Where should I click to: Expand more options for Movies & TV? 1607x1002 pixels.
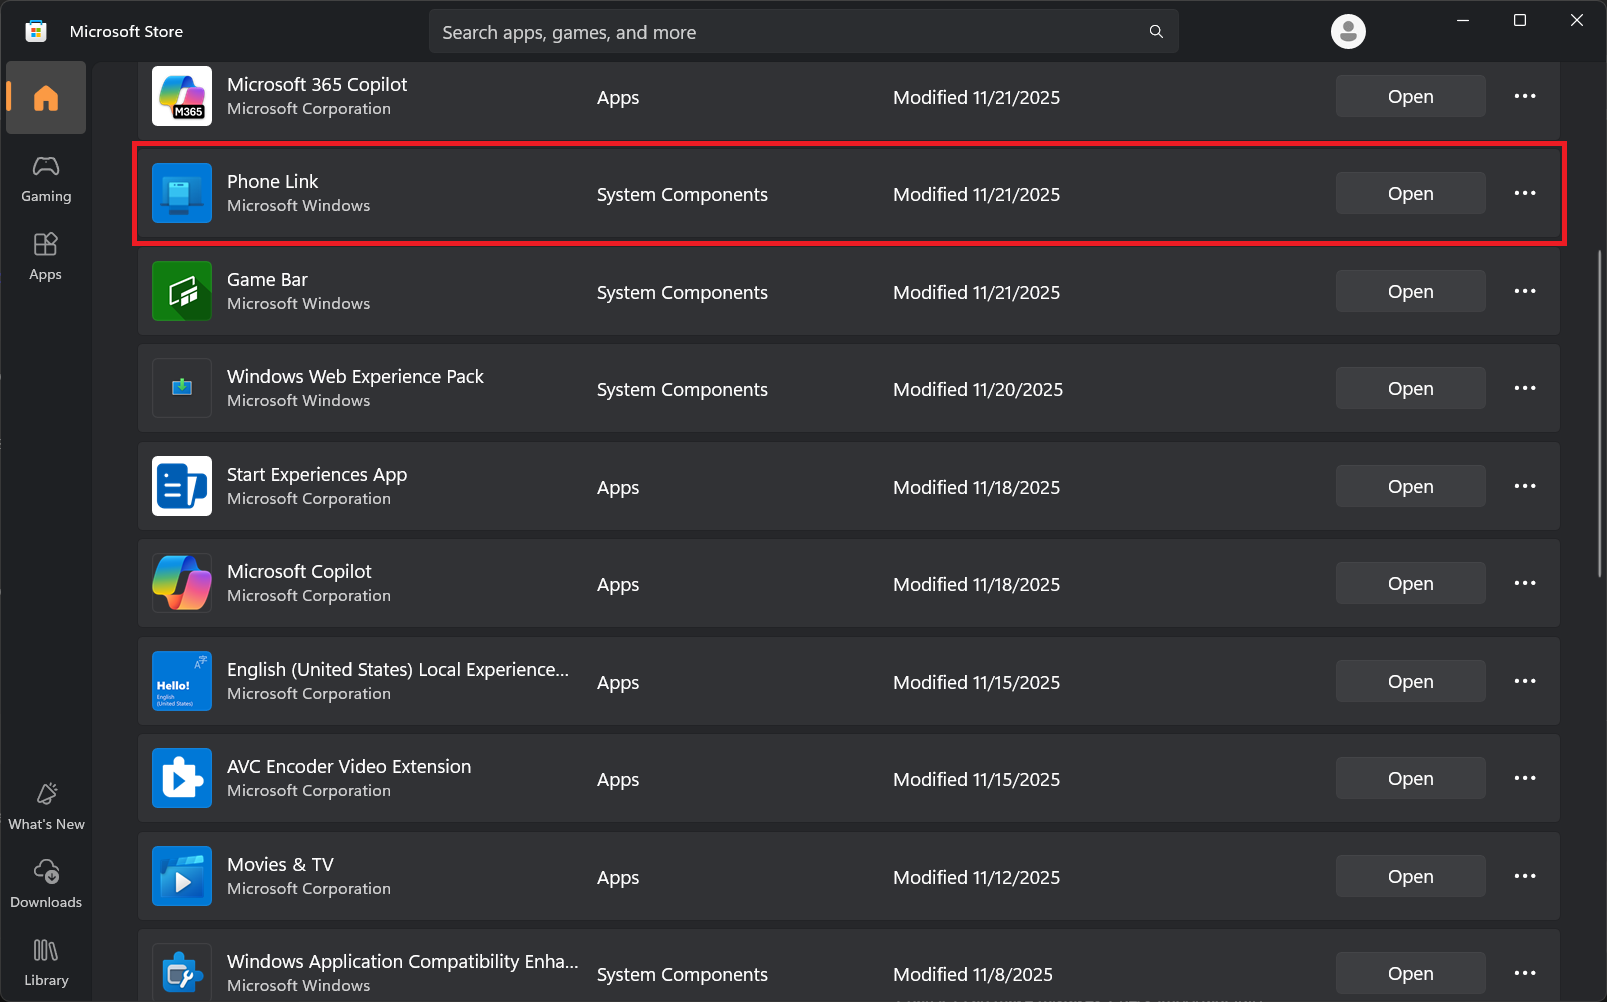point(1525,876)
